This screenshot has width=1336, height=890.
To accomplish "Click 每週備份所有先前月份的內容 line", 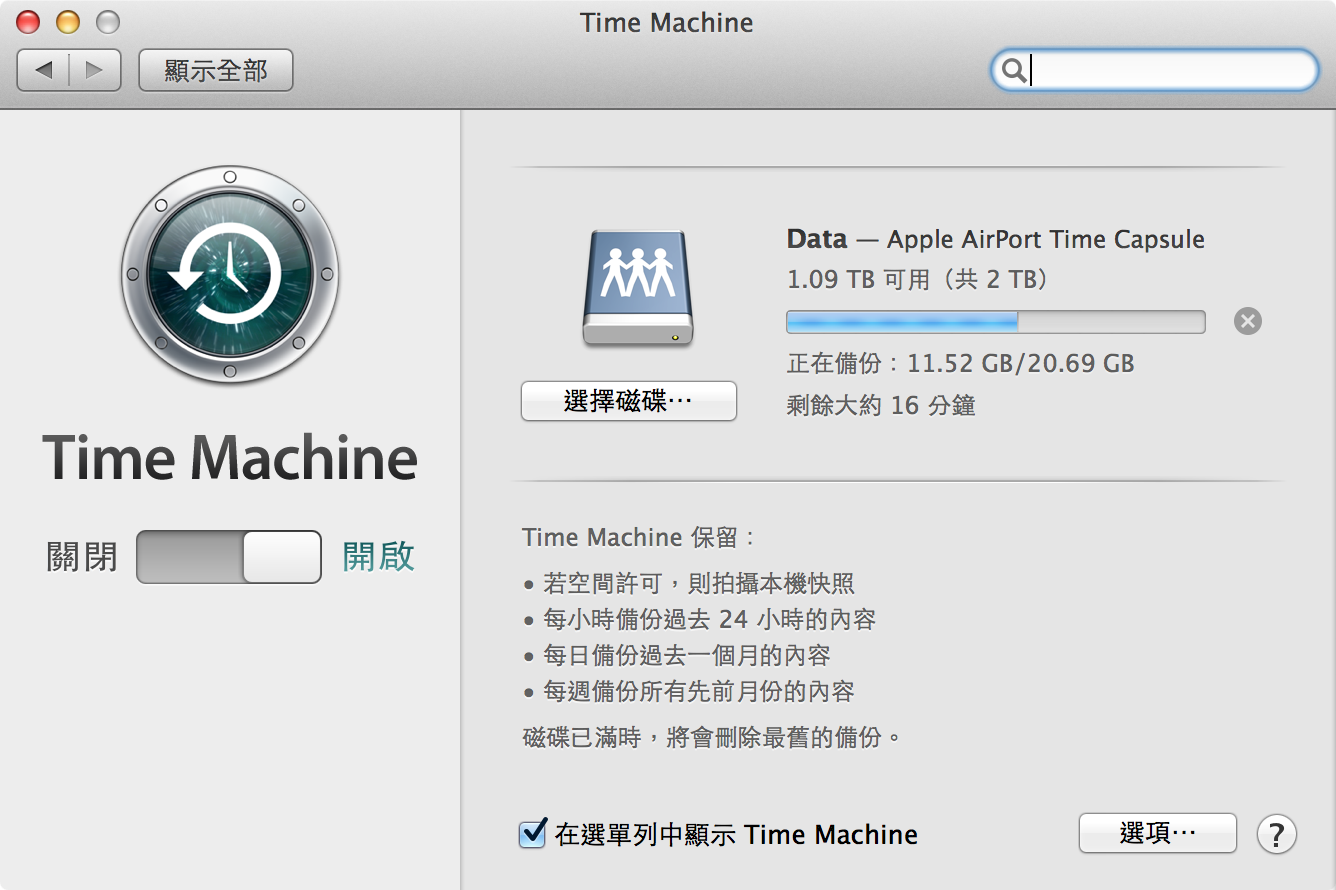I will (x=699, y=691).
